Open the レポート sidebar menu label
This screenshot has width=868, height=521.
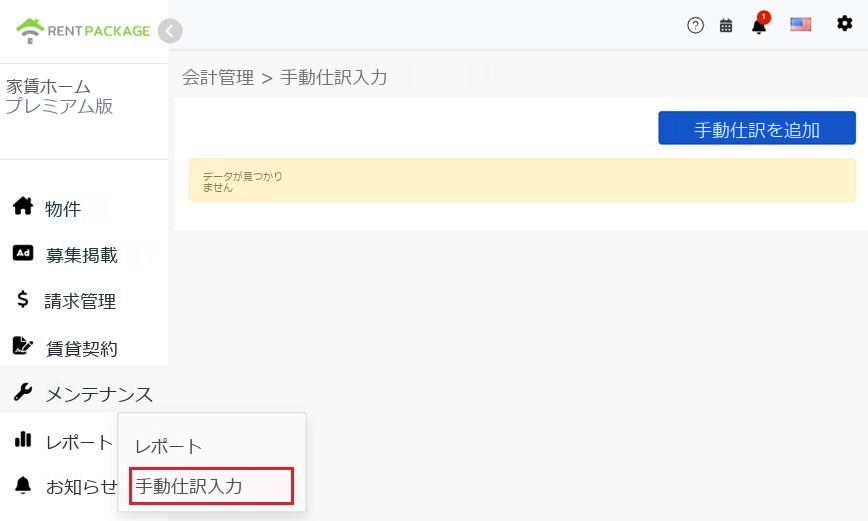coord(79,442)
